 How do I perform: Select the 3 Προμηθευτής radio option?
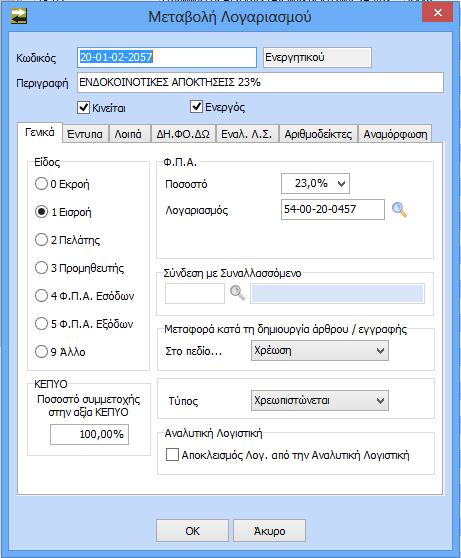(x=41, y=268)
